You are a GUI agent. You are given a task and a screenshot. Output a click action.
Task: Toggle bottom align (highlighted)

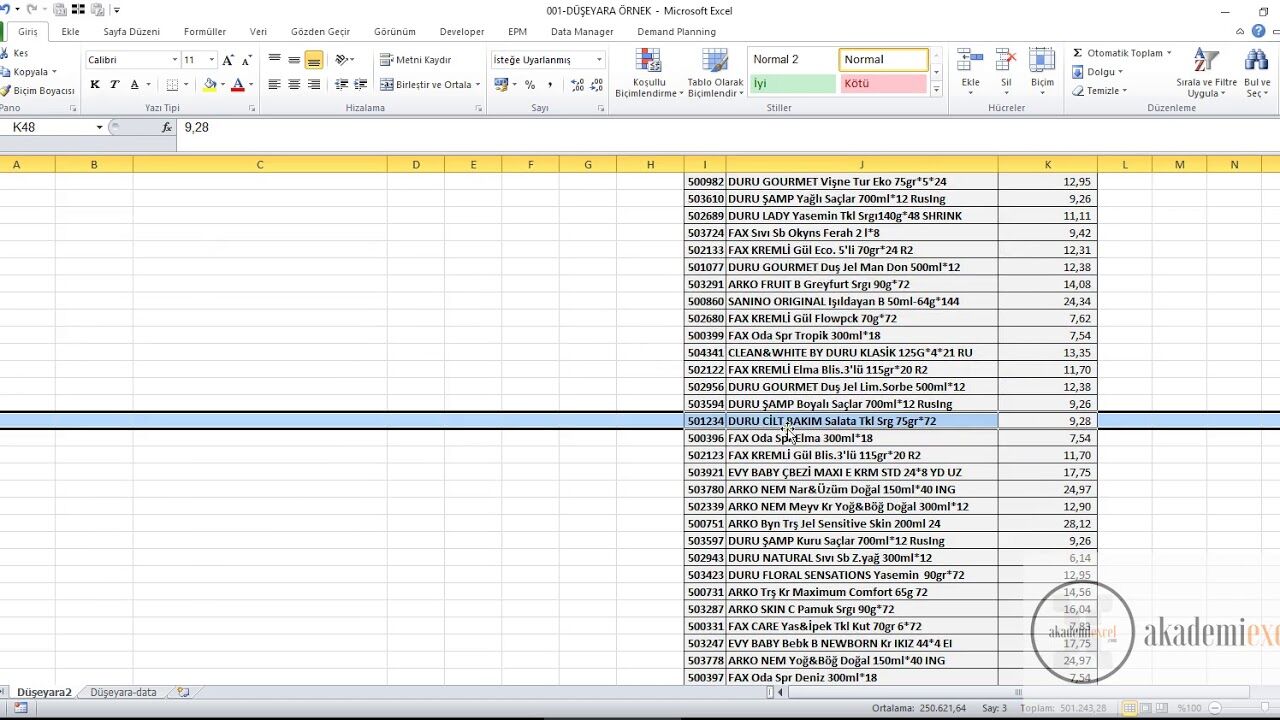(x=314, y=60)
